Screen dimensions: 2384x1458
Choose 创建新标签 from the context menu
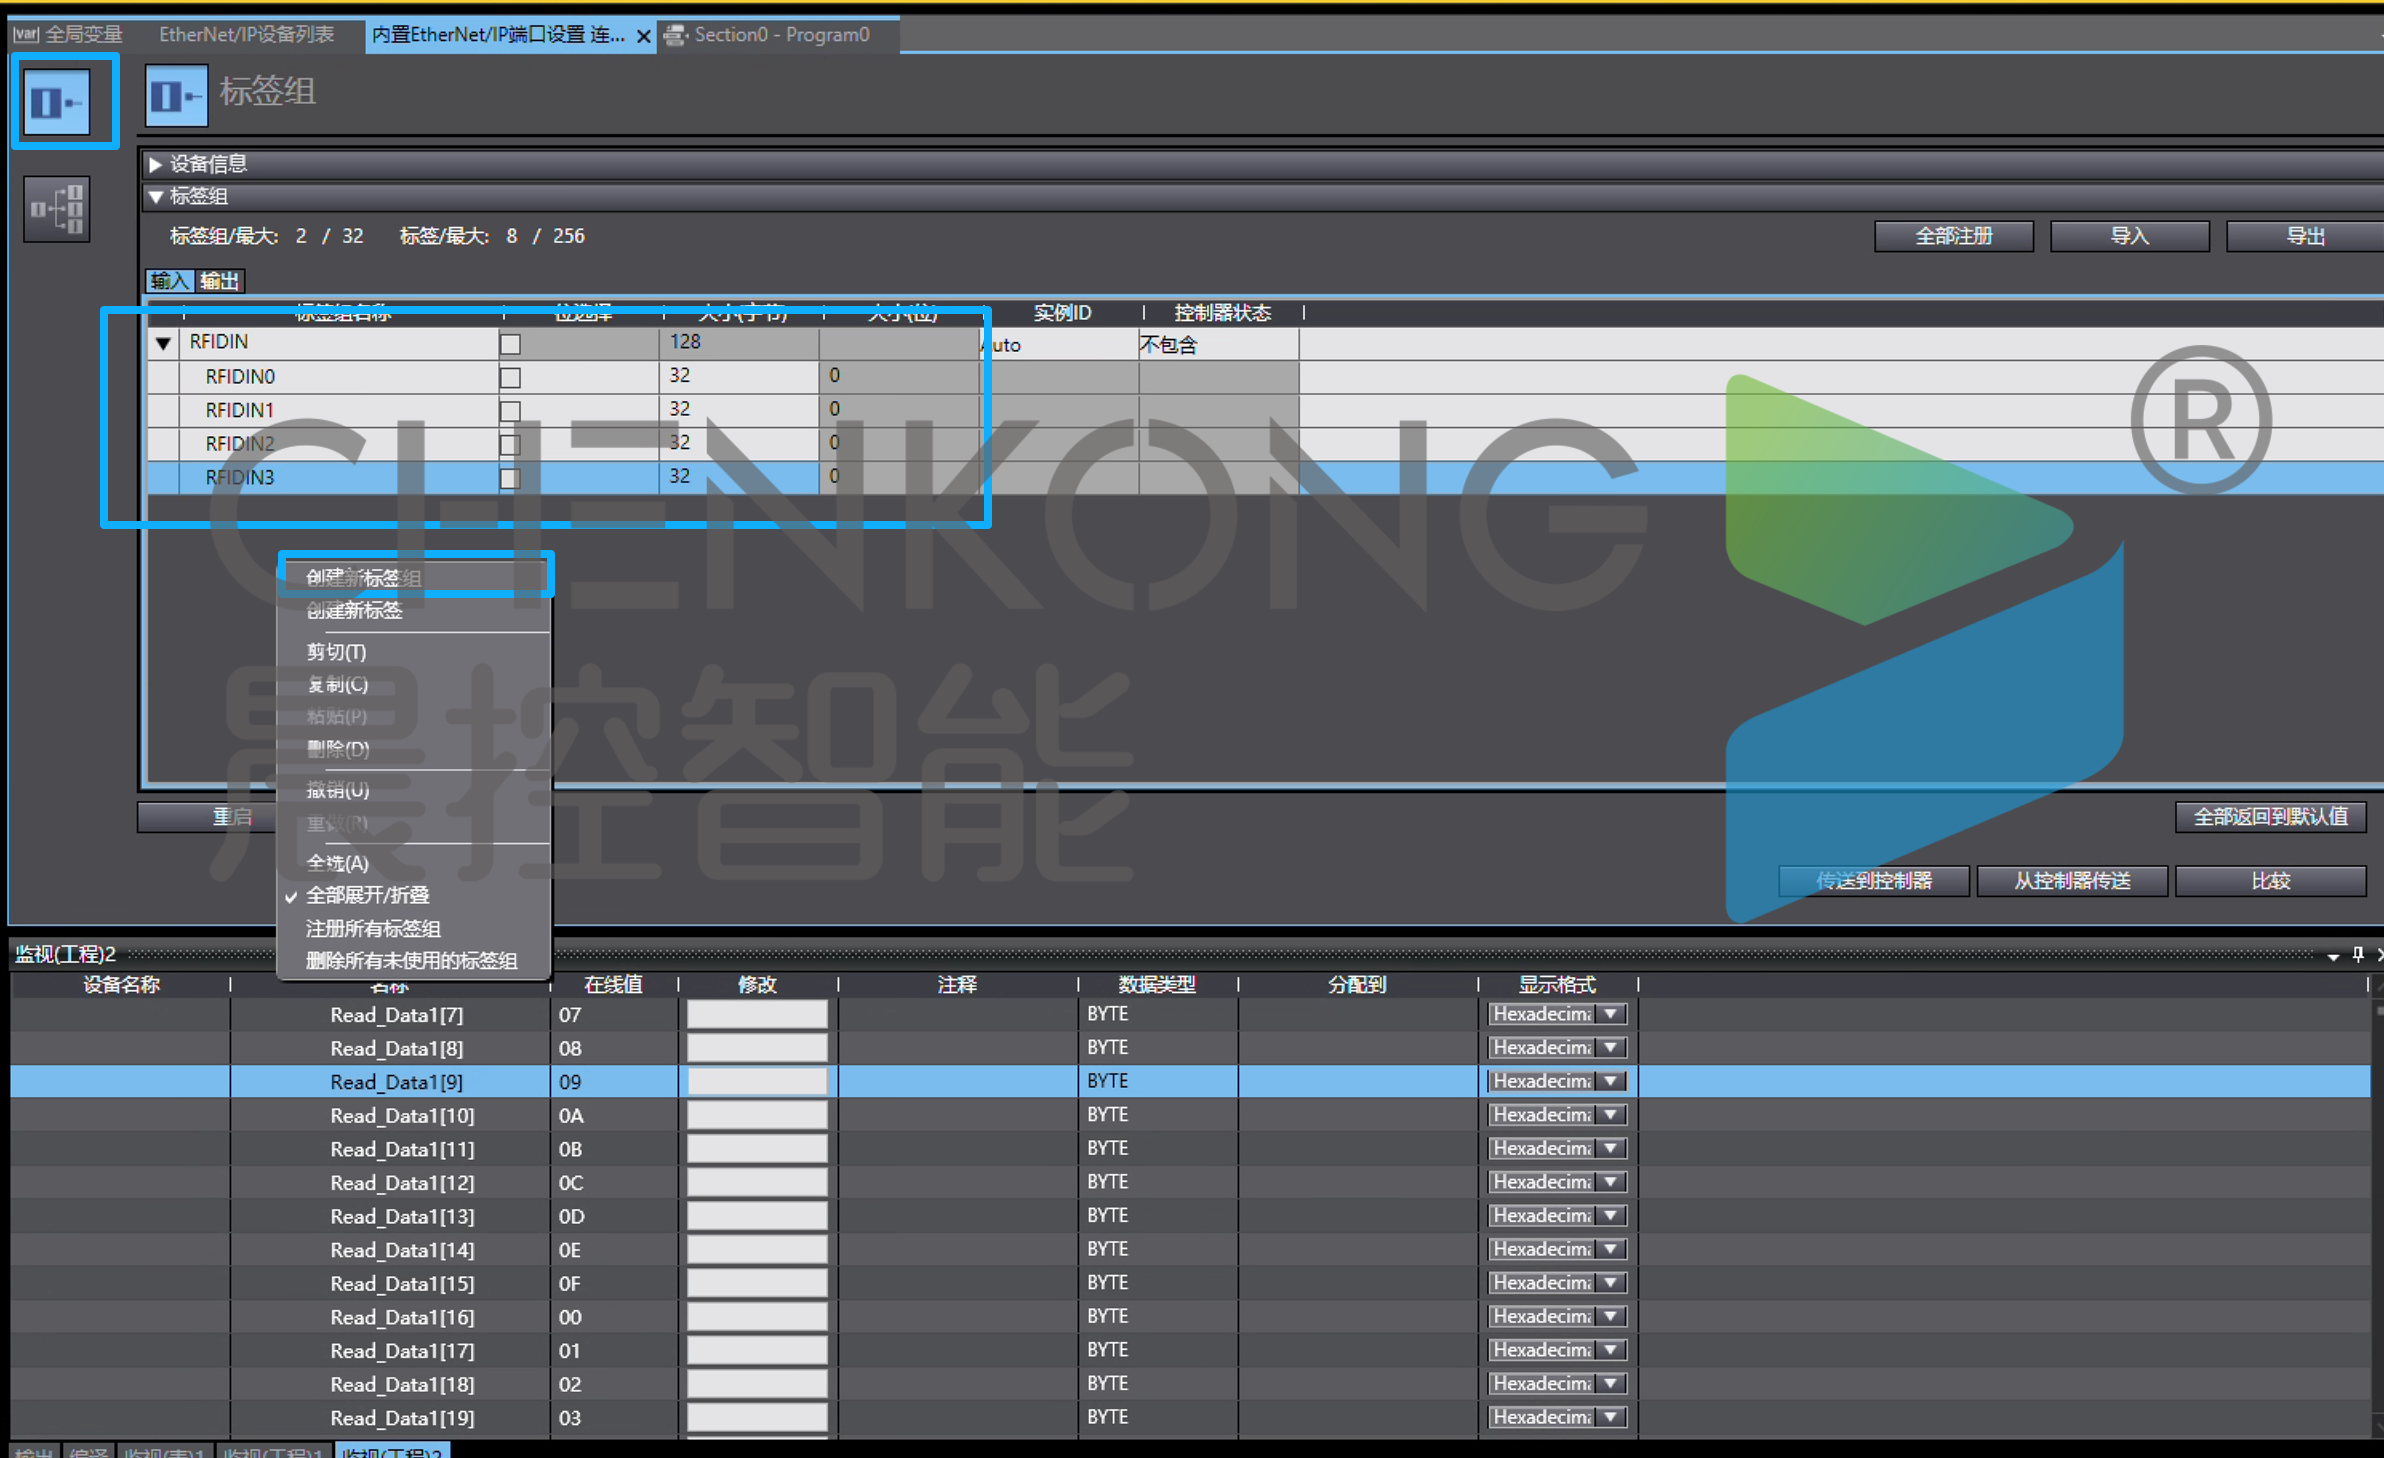(x=415, y=610)
